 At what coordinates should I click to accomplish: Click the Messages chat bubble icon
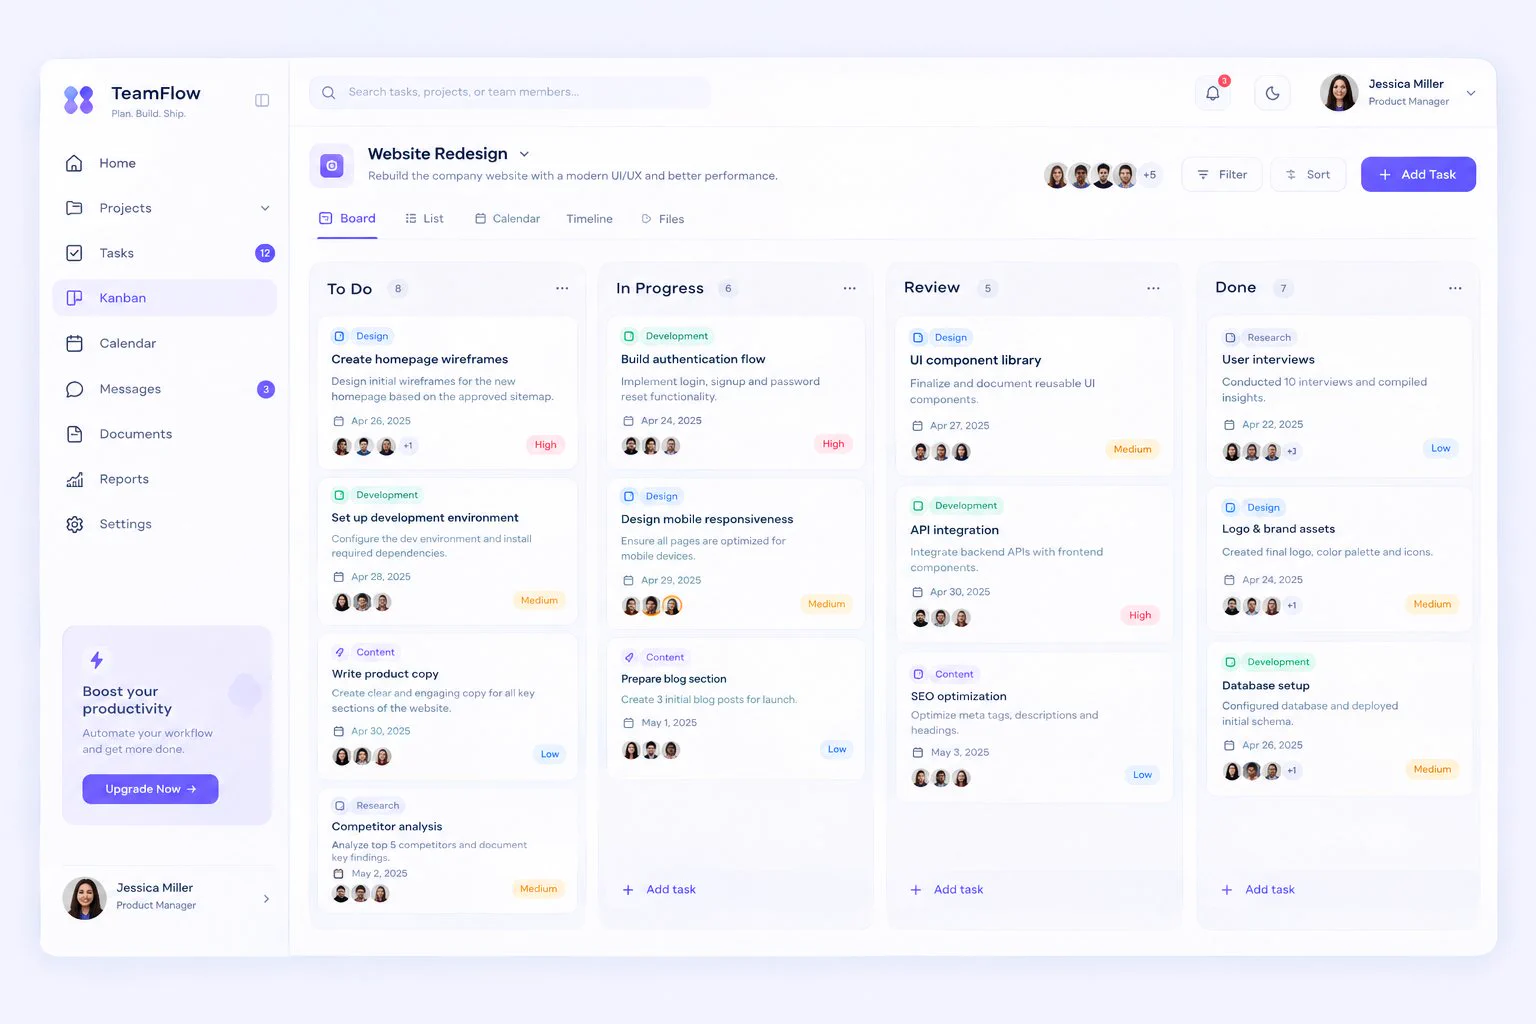pyautogui.click(x=74, y=389)
